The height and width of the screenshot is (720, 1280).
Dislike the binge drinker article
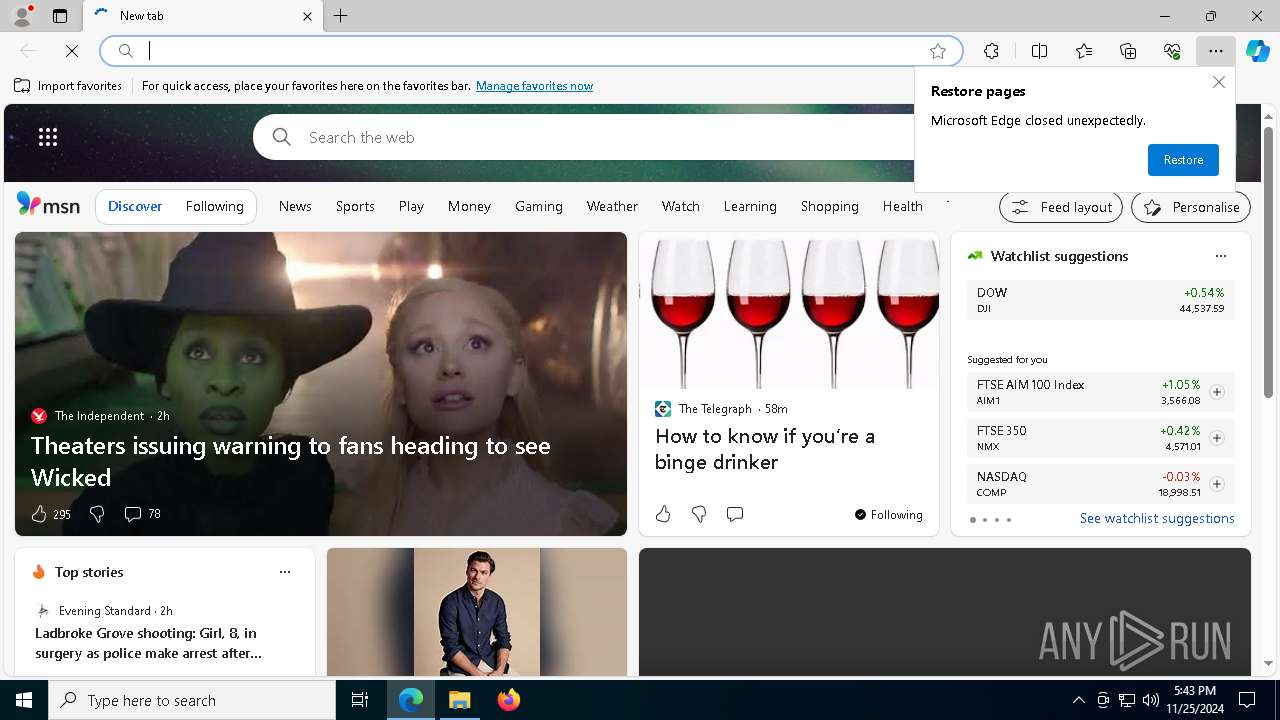[x=699, y=514]
